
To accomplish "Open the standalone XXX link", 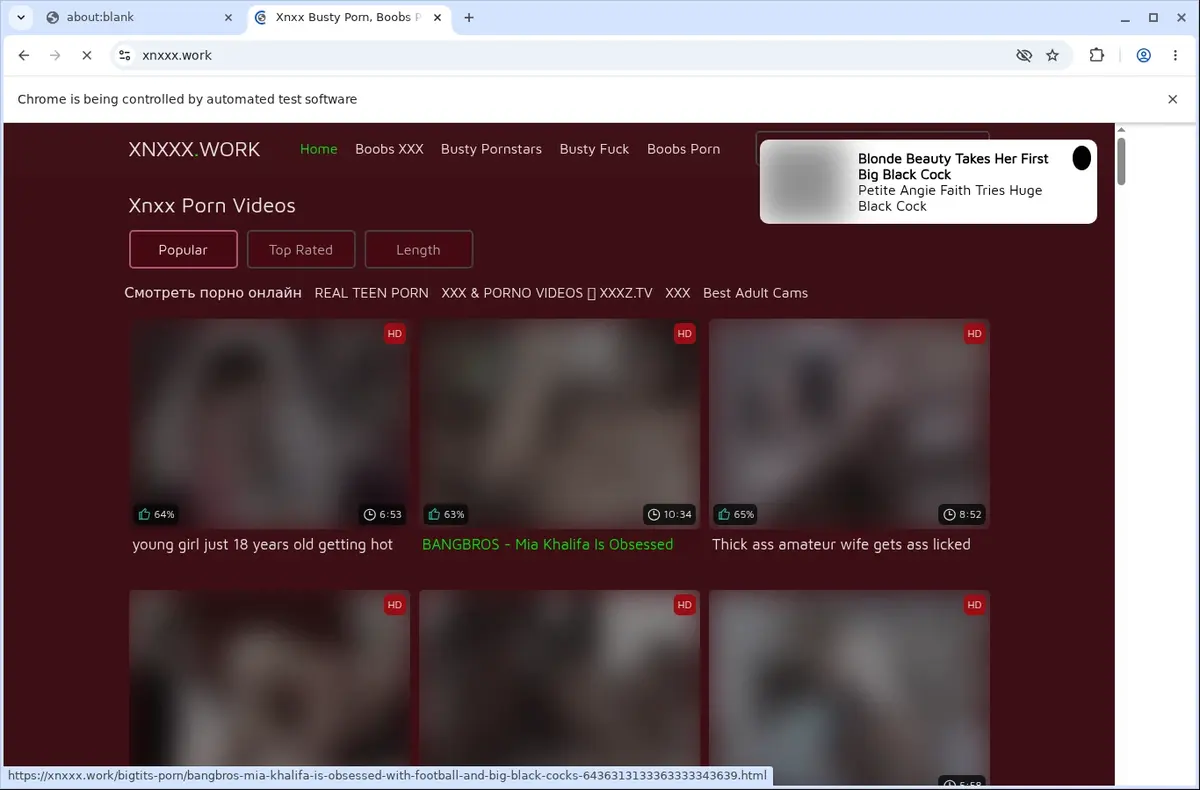I will pos(678,293).
